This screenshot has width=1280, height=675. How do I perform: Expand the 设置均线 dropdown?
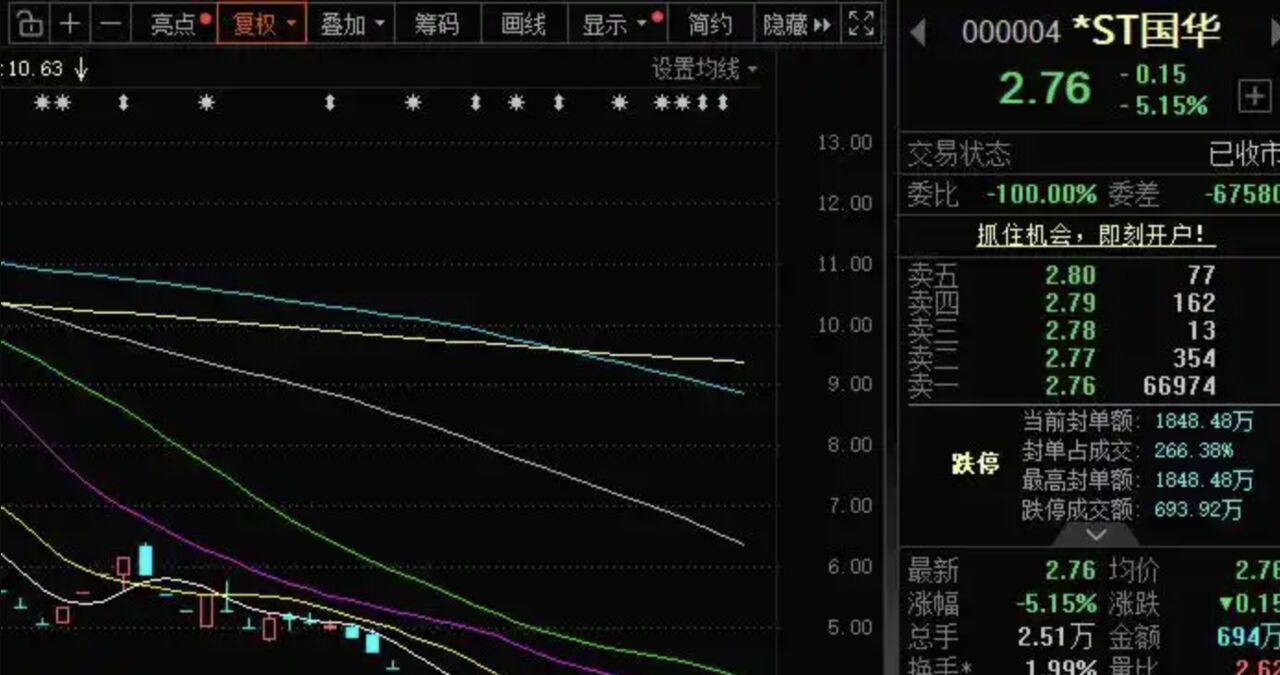click(x=704, y=69)
